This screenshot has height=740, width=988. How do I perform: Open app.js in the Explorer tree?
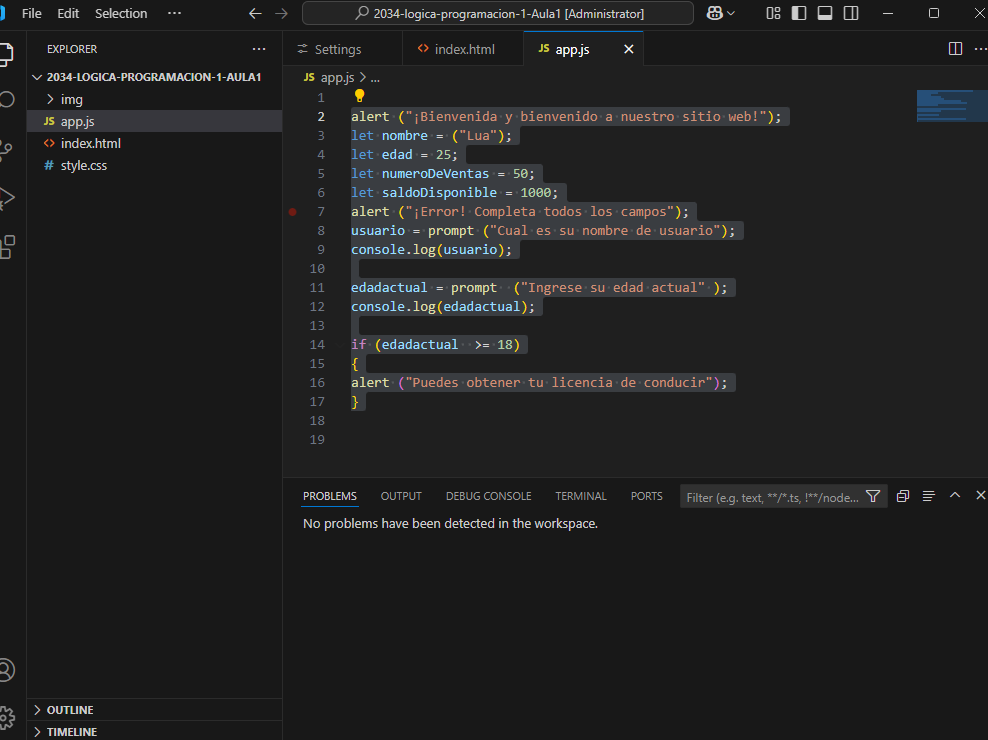tap(154, 121)
